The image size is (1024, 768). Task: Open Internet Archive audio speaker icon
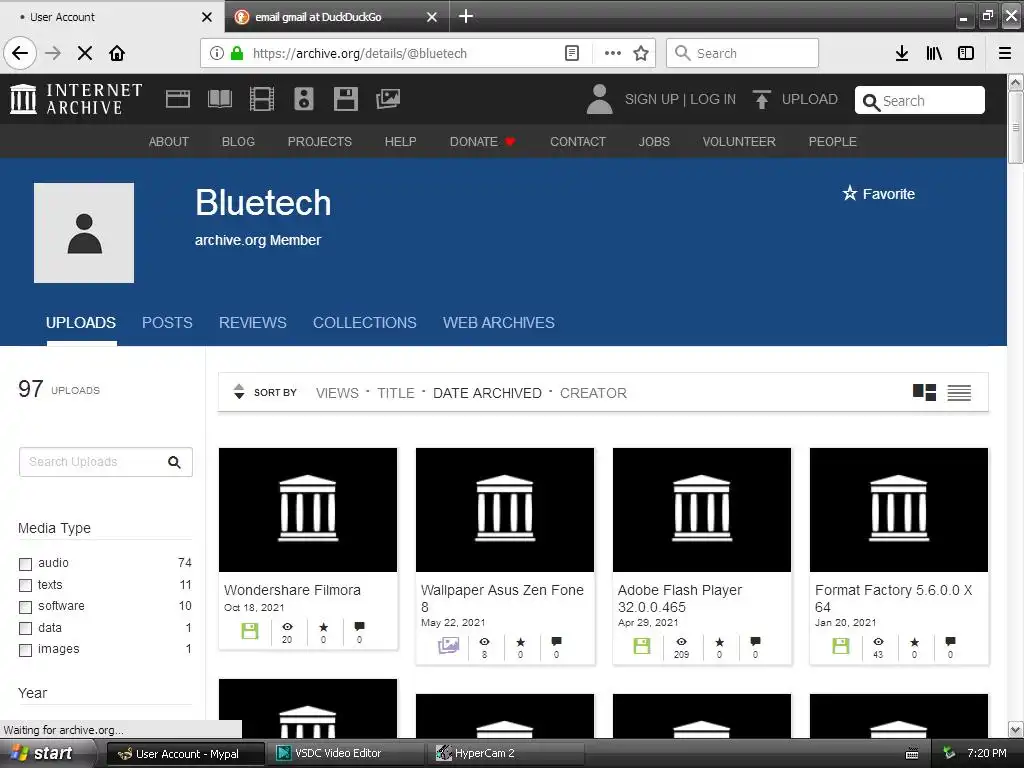click(304, 99)
